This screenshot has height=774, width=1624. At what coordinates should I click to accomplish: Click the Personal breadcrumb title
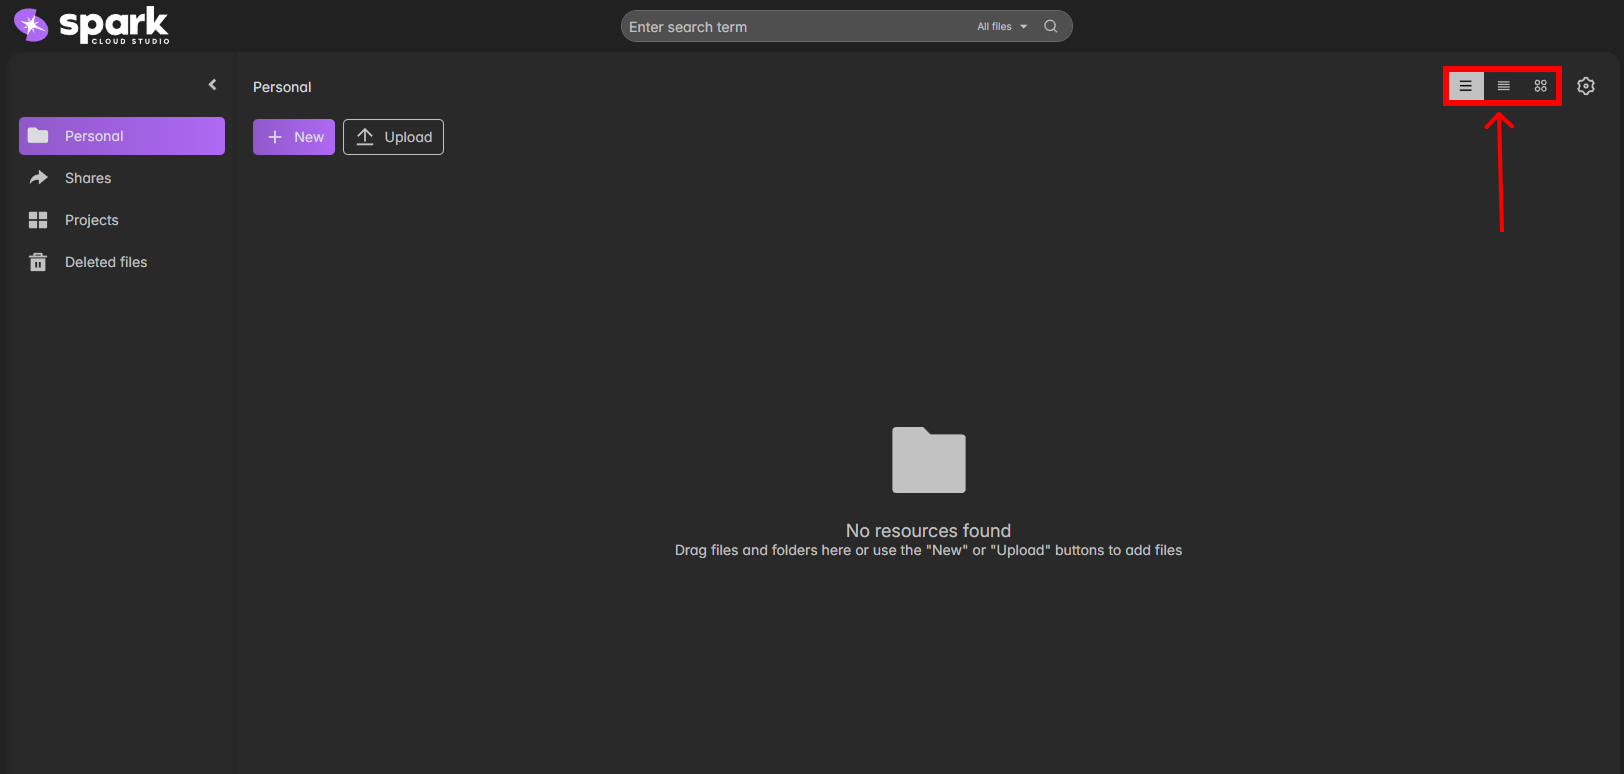[x=282, y=87]
